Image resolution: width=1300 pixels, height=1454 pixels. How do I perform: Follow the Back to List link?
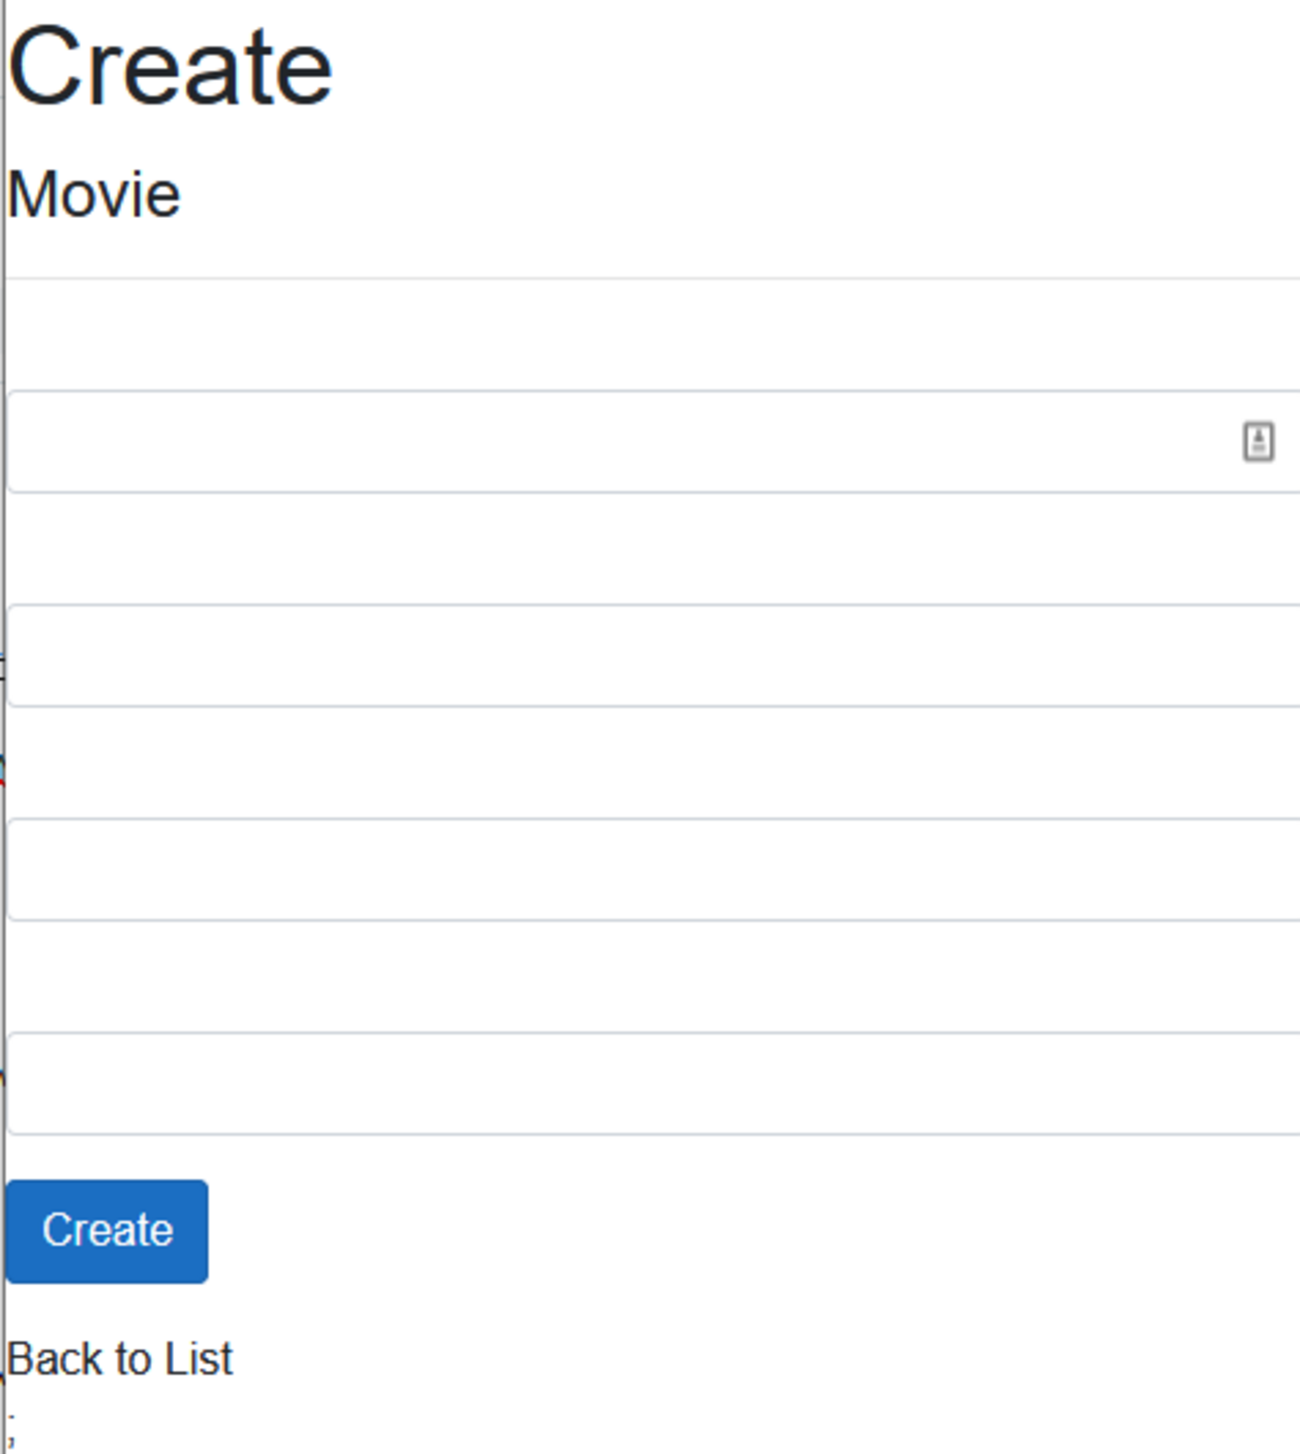click(119, 1359)
